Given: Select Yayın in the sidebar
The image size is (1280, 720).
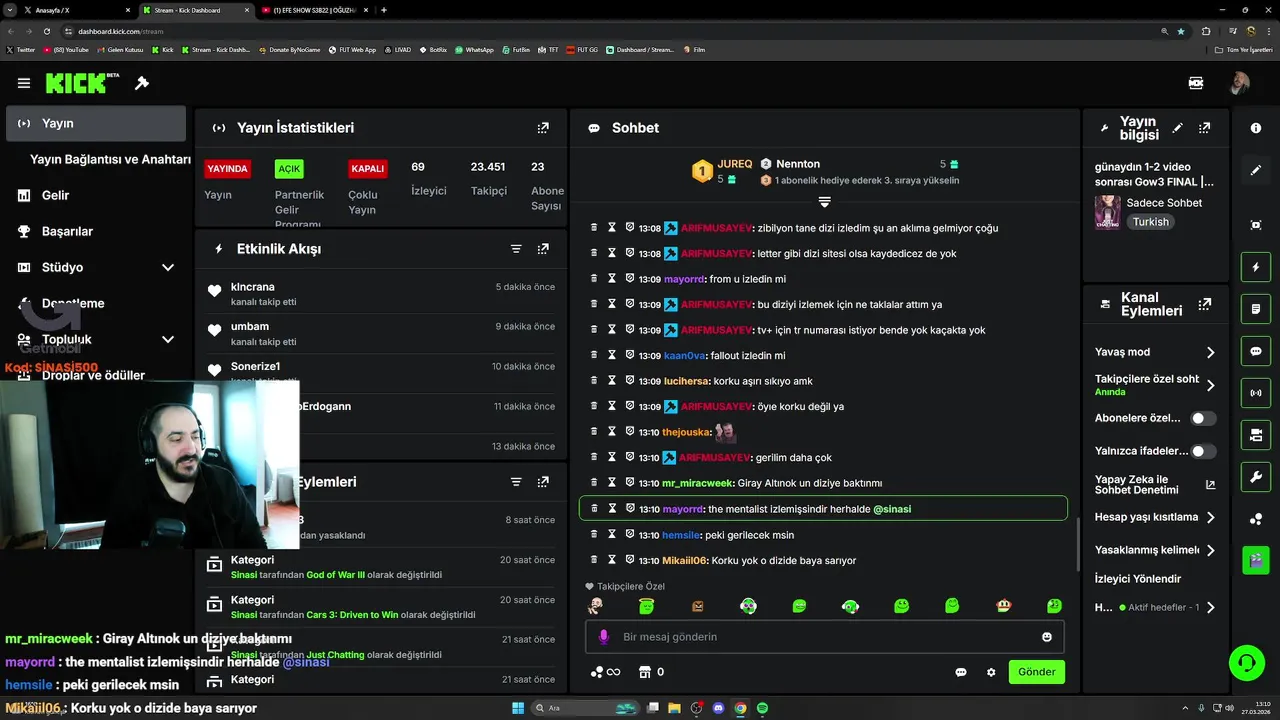Looking at the screenshot, I should tap(96, 123).
